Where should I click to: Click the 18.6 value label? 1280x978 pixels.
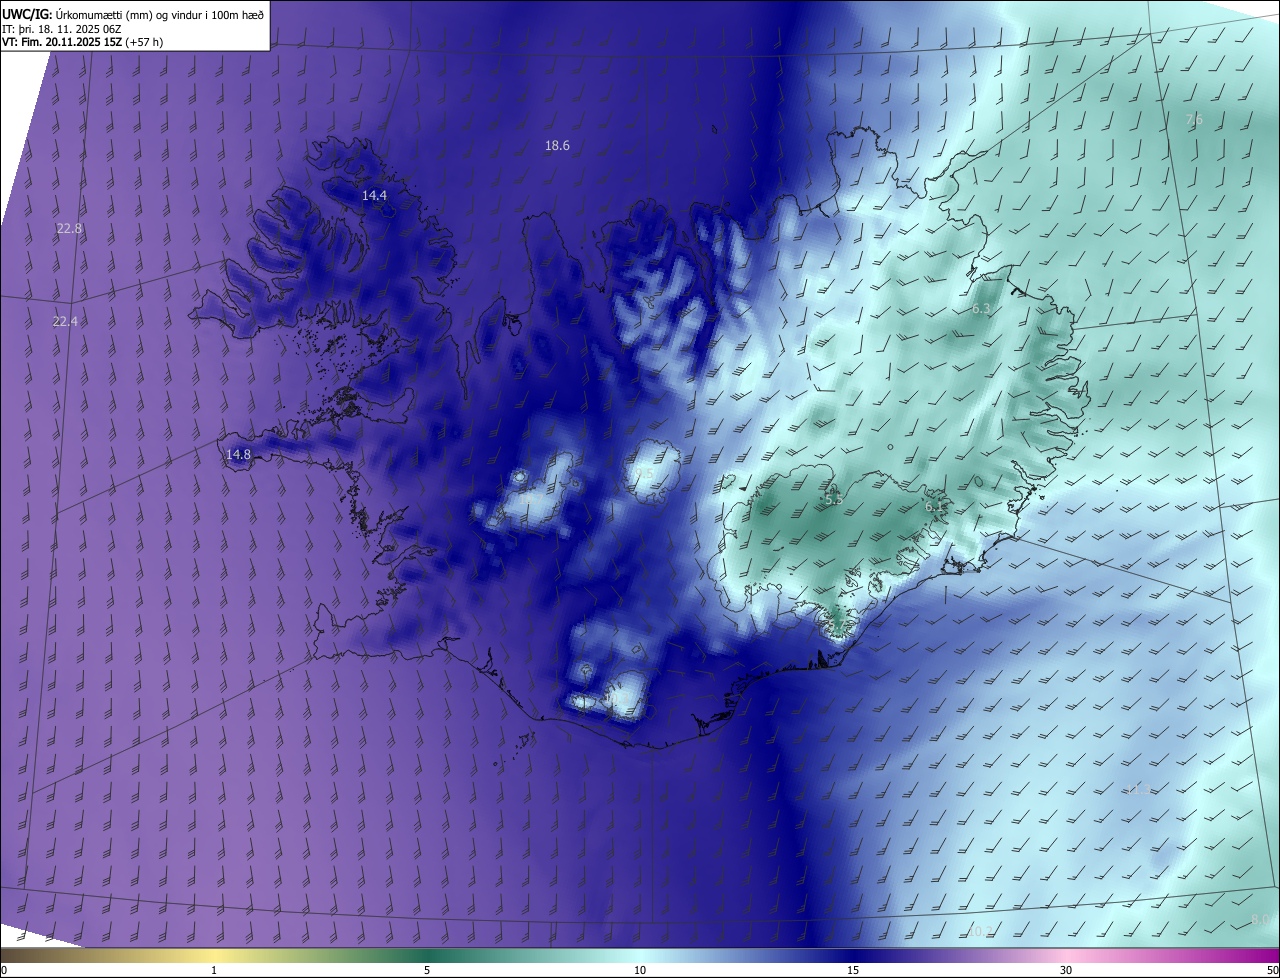[x=557, y=146]
